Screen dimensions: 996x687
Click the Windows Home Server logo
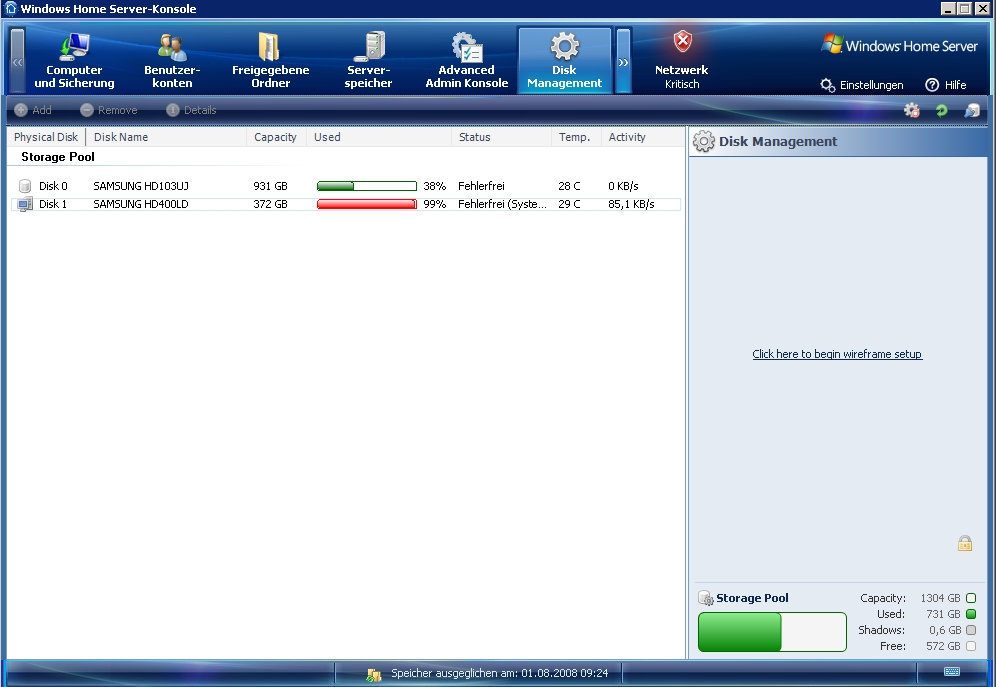[899, 45]
